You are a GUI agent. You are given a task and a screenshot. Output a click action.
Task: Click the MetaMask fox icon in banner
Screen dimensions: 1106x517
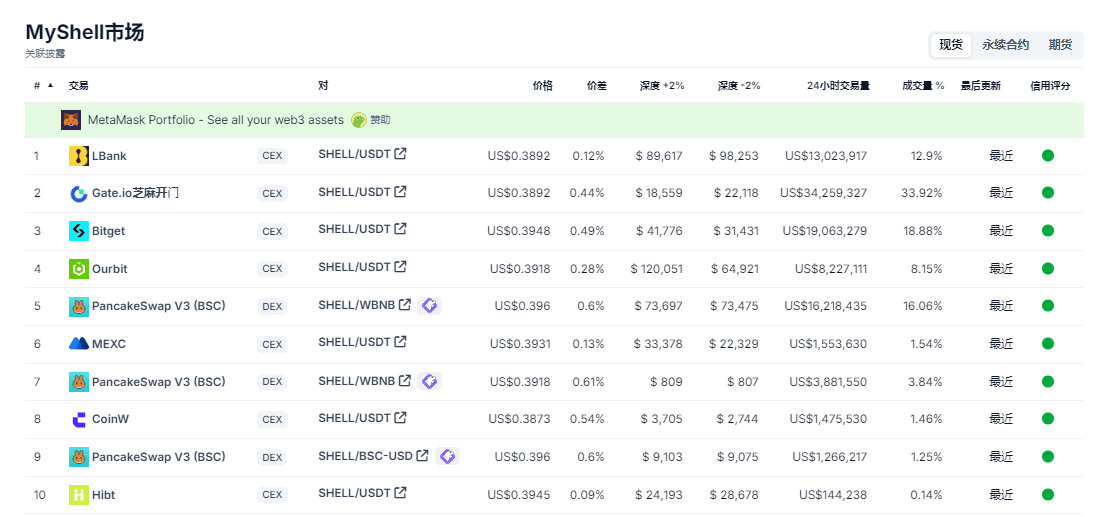71,120
